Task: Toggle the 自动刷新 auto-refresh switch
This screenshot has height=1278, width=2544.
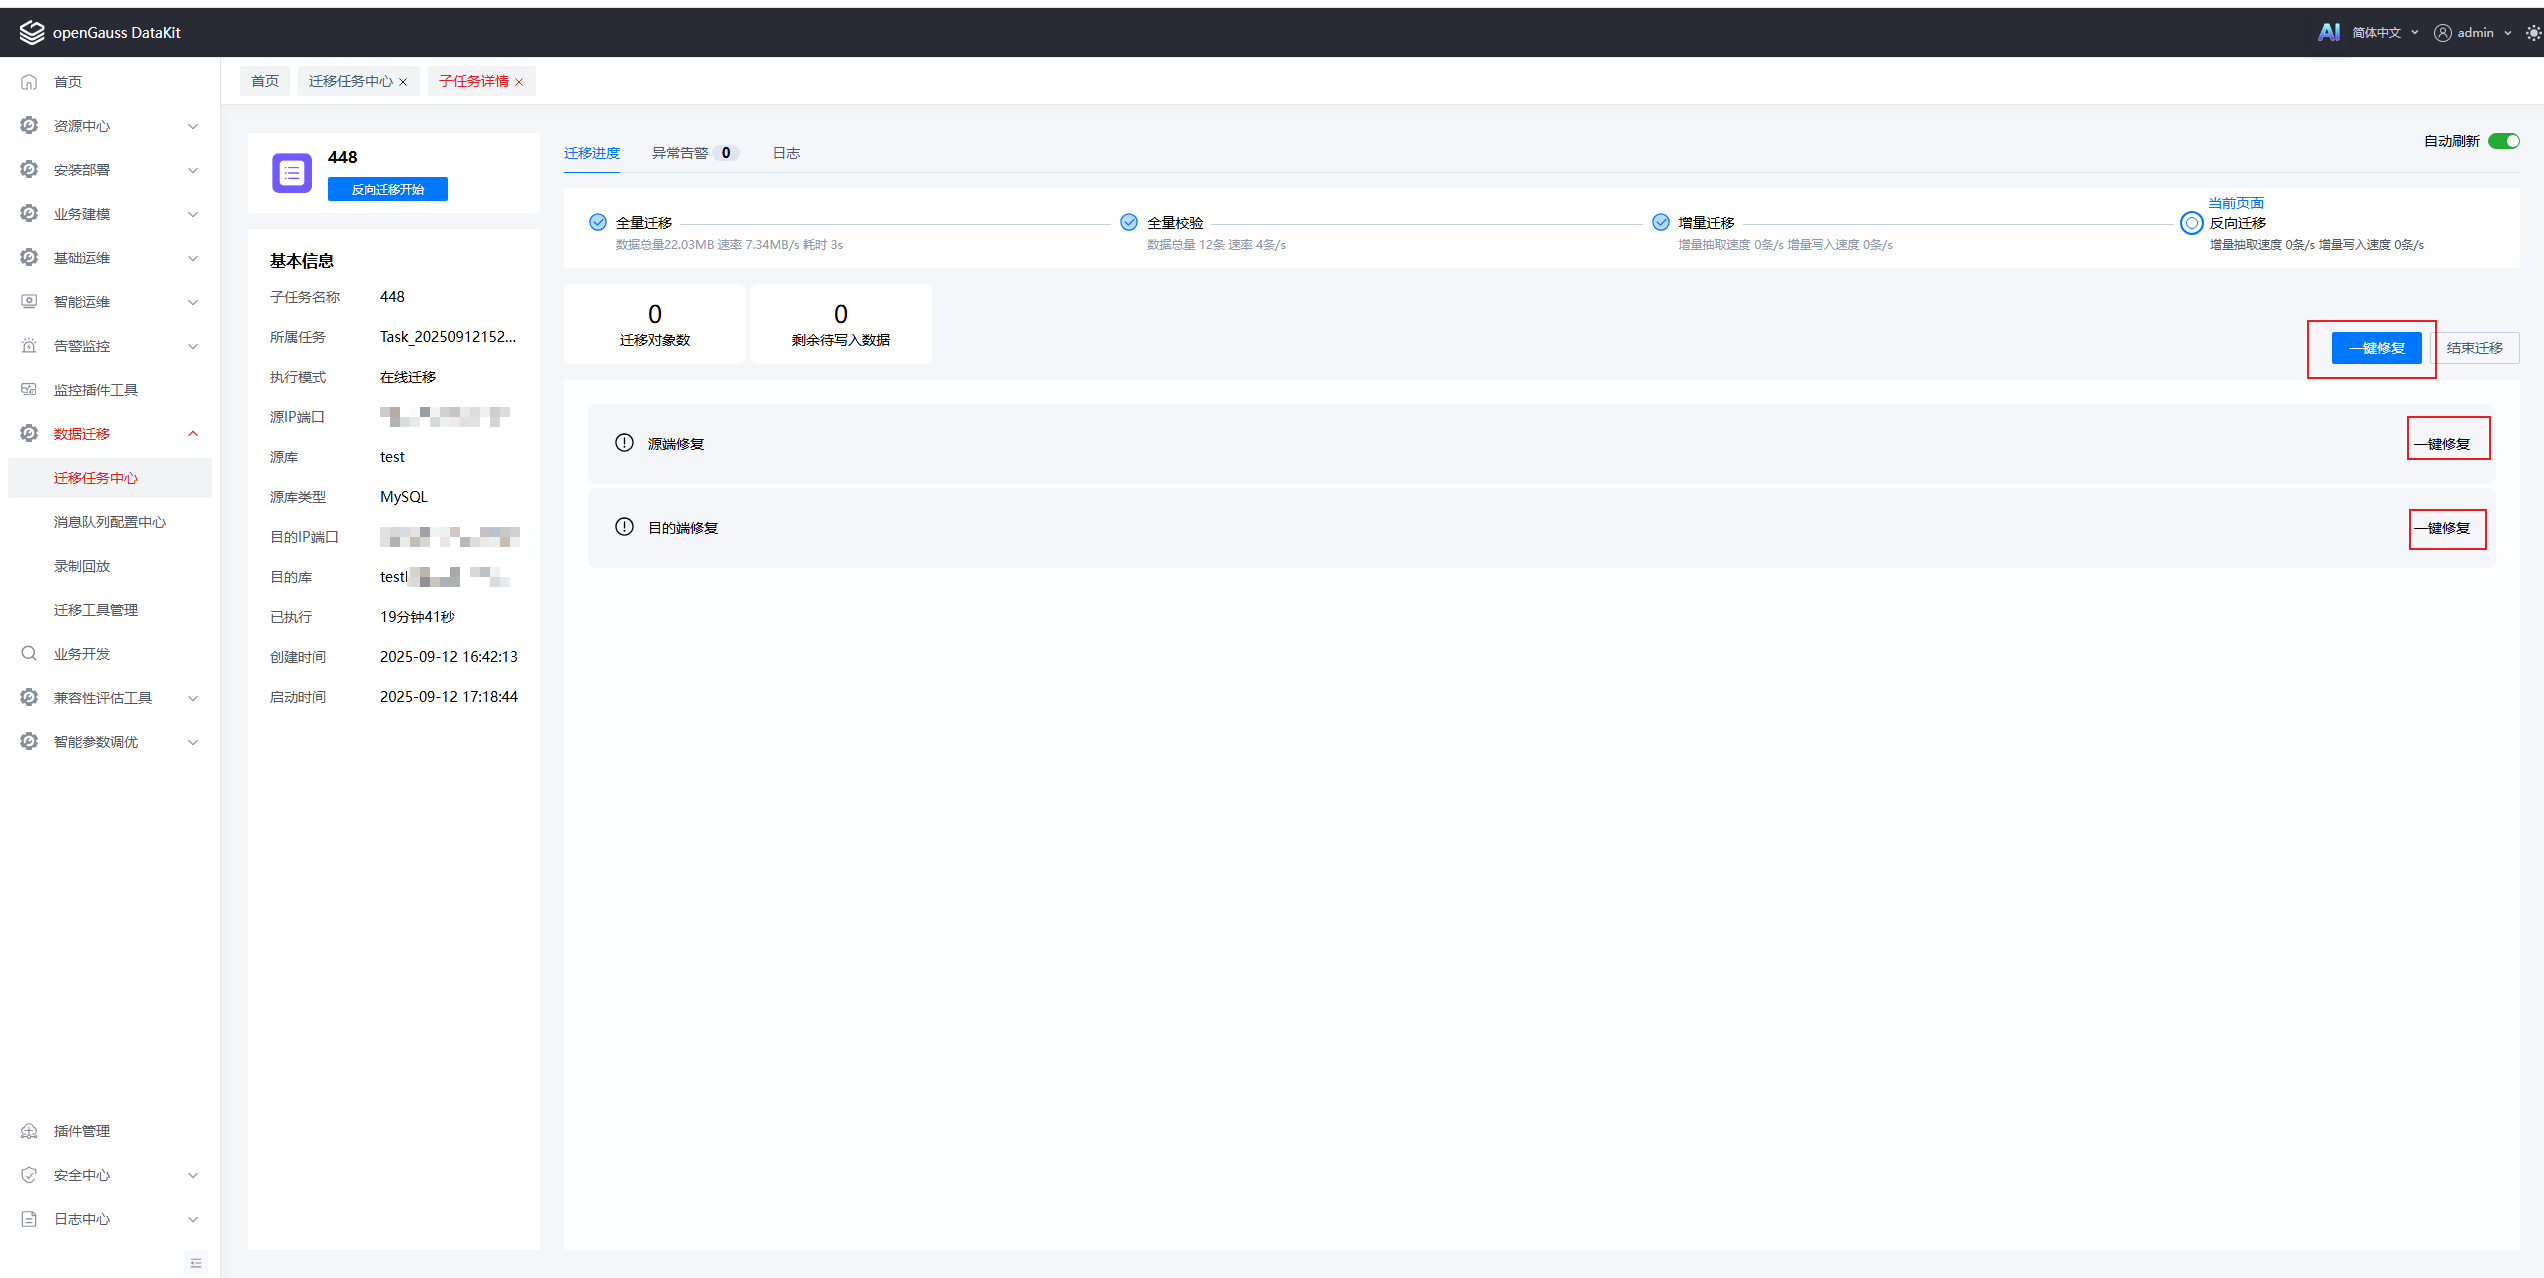Action: [2504, 141]
